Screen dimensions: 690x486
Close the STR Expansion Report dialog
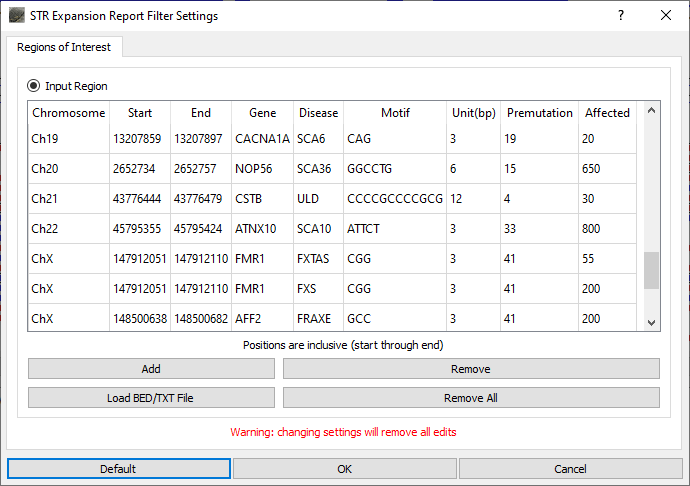tap(666, 15)
